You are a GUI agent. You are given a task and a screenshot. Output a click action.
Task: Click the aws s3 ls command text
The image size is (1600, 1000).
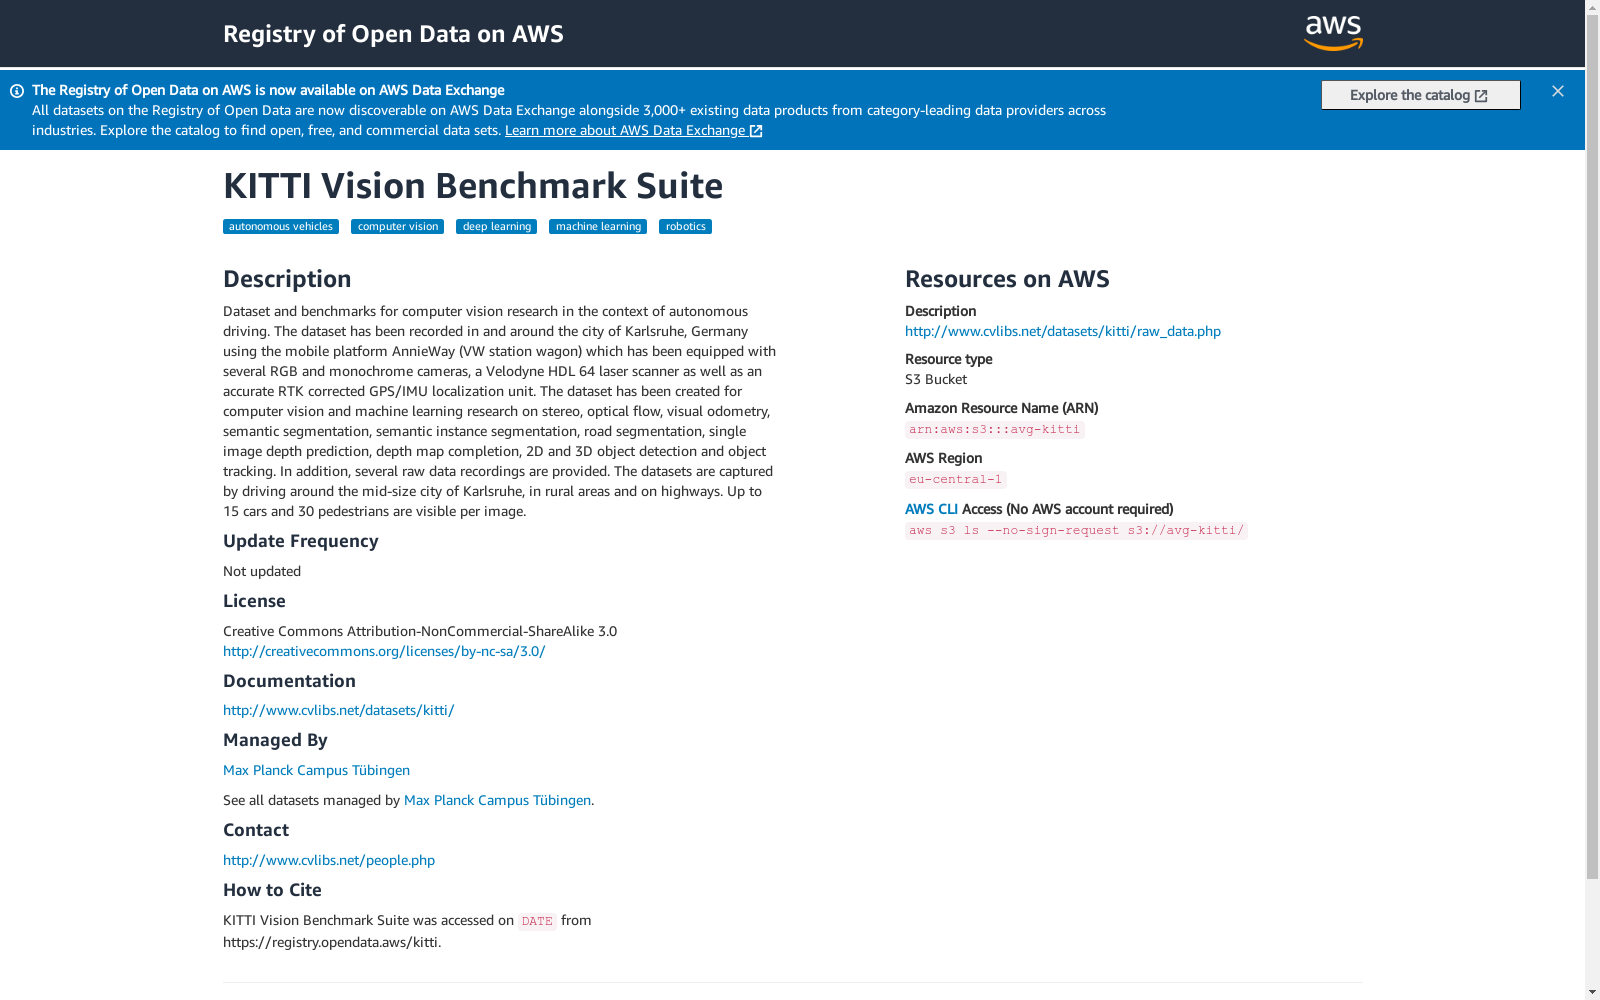point(1076,530)
